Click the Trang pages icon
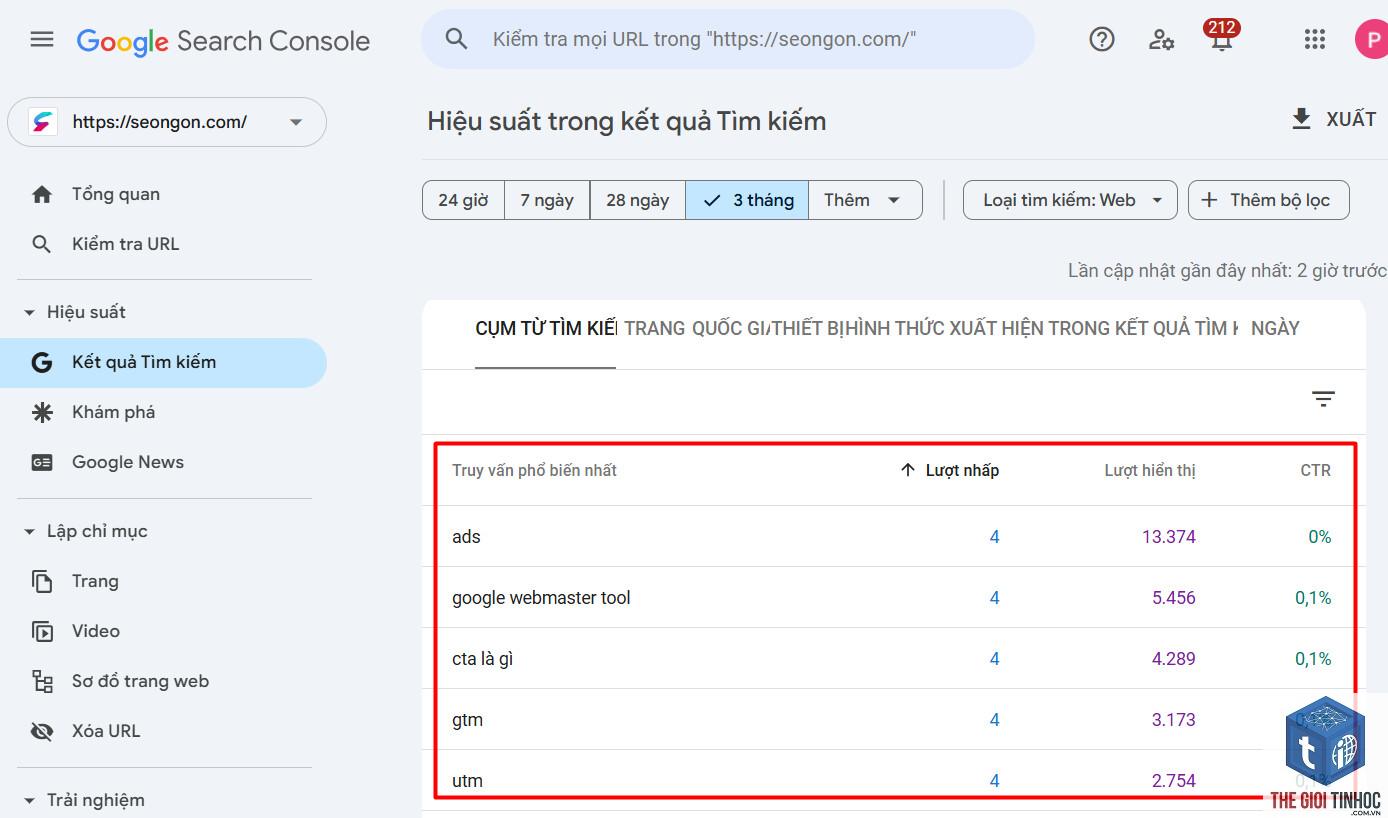This screenshot has height=818, width=1388. point(42,581)
